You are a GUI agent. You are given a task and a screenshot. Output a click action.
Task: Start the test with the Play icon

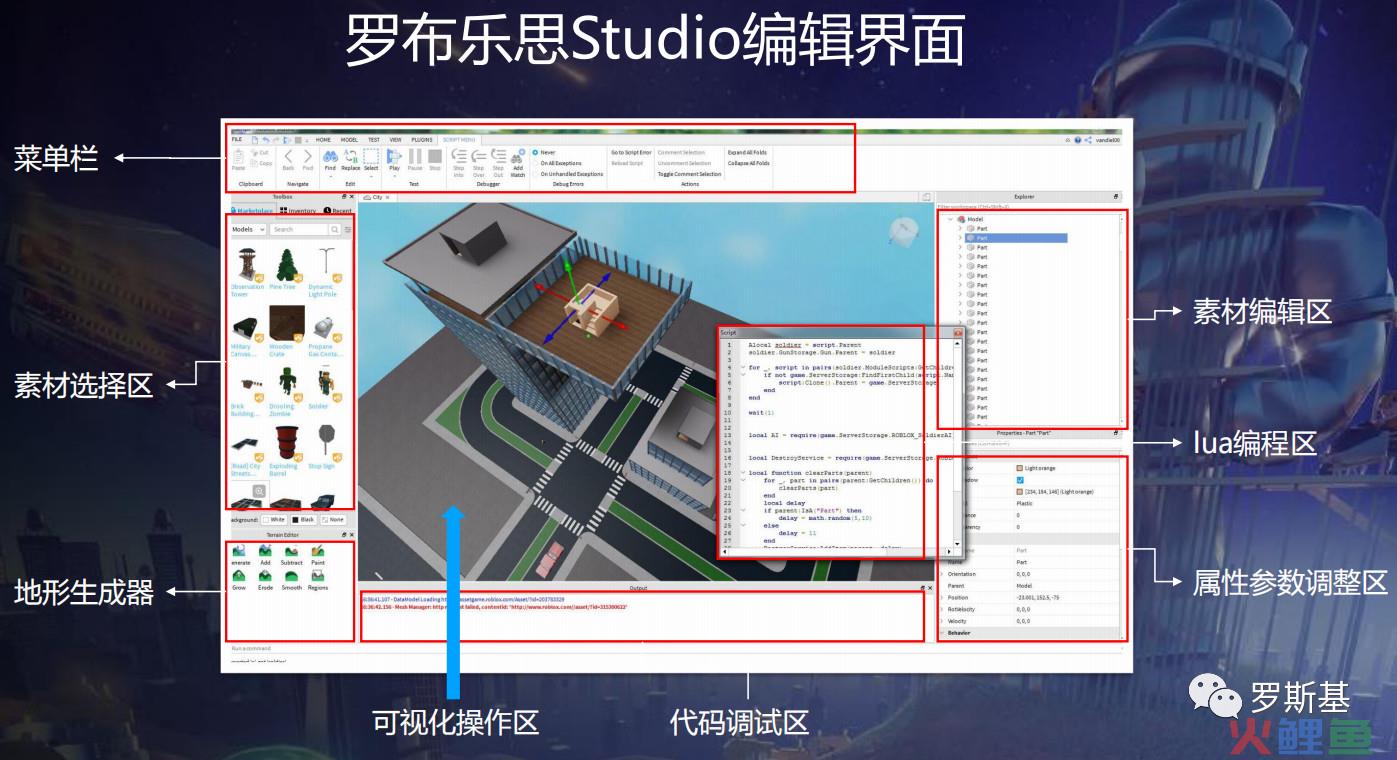point(394,156)
